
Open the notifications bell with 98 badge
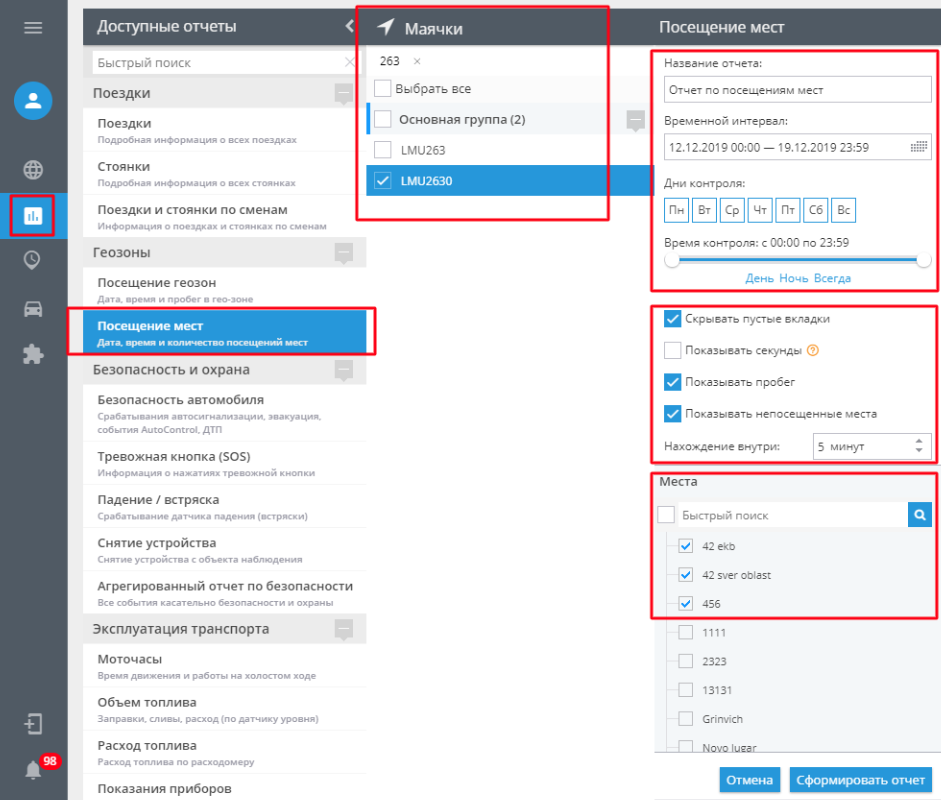pyautogui.click(x=34, y=769)
